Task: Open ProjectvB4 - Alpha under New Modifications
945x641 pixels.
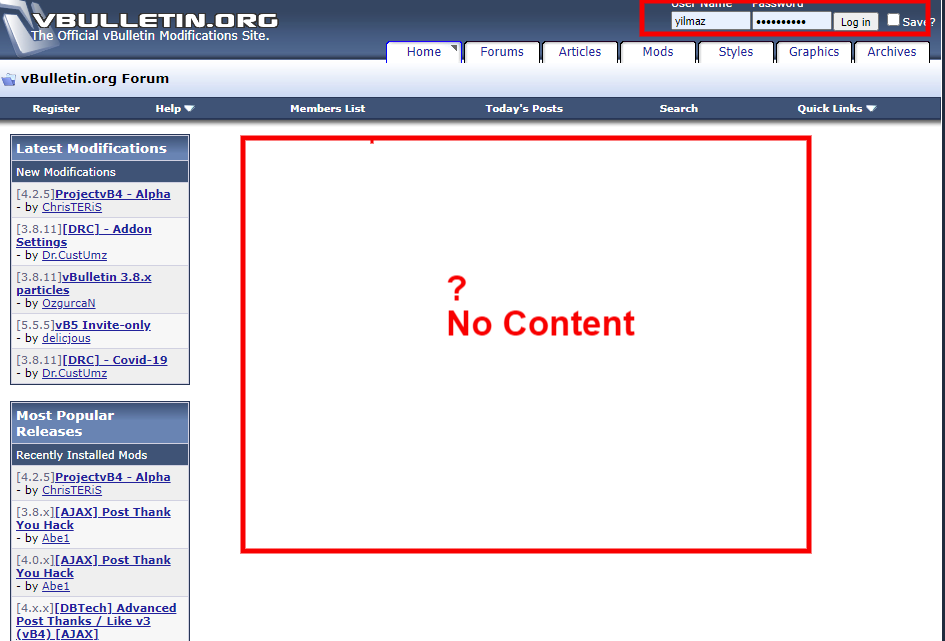Action: click(113, 194)
